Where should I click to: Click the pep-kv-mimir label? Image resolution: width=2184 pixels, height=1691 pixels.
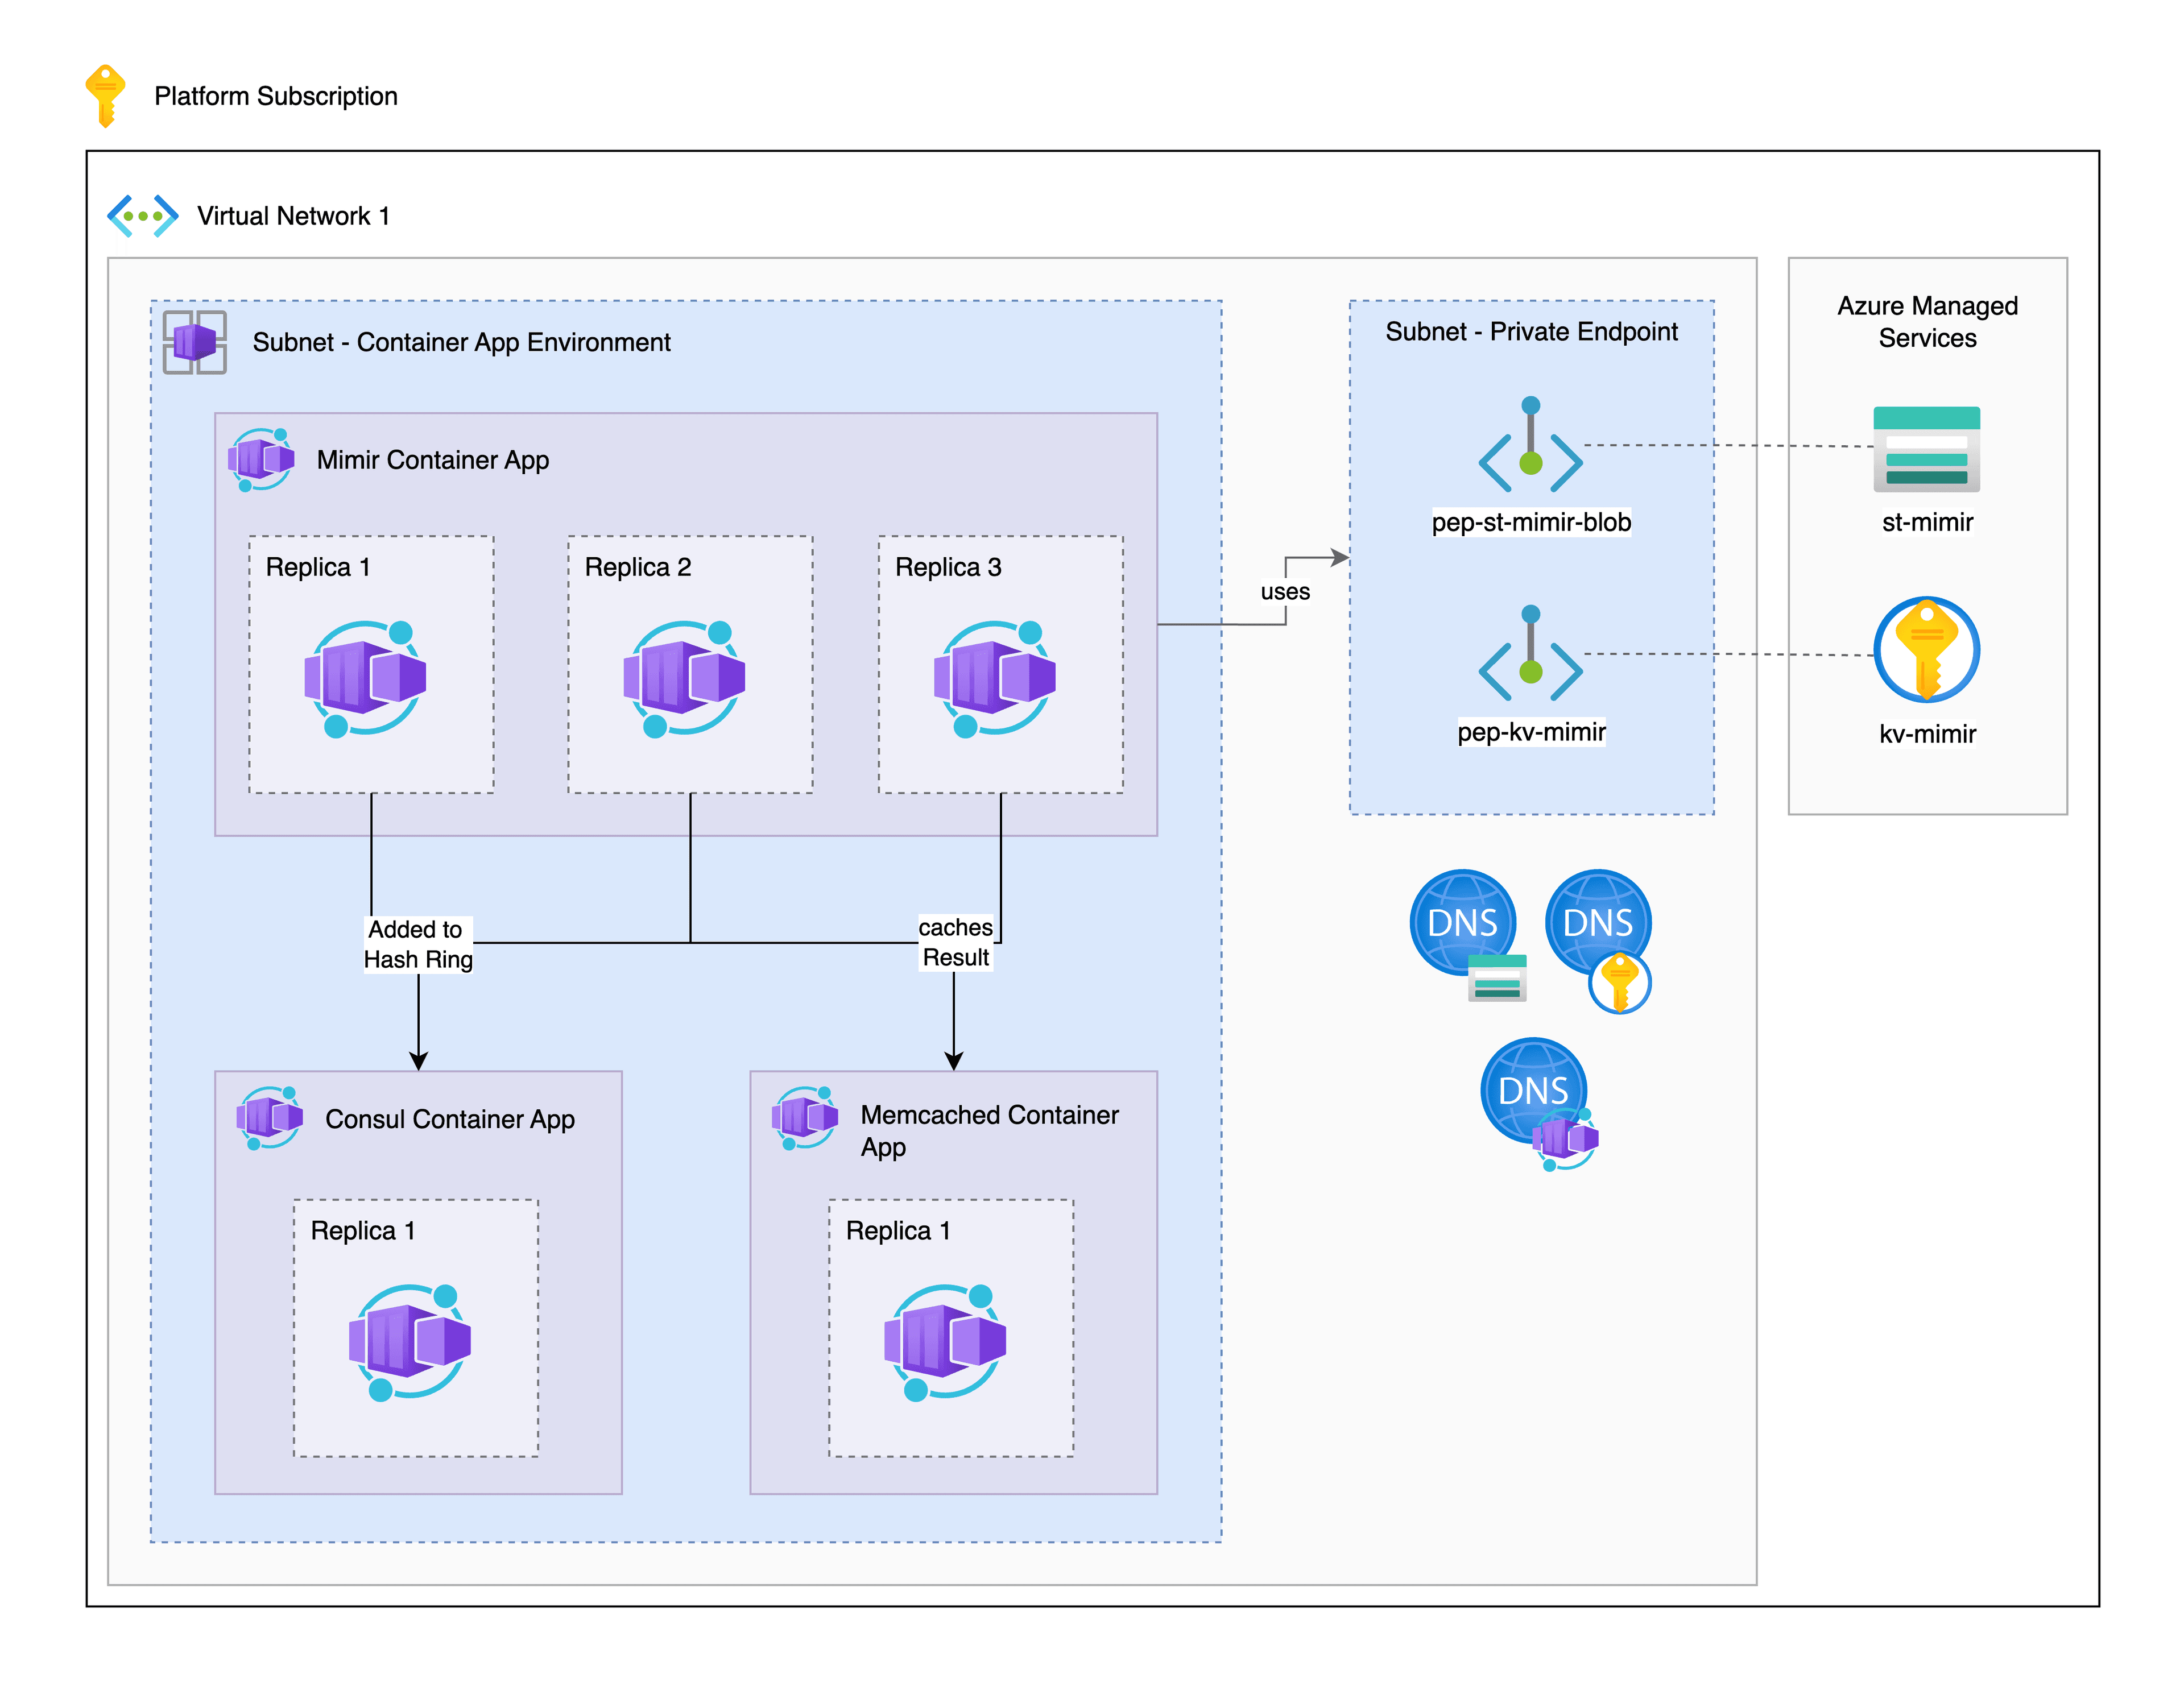pyautogui.click(x=1531, y=731)
